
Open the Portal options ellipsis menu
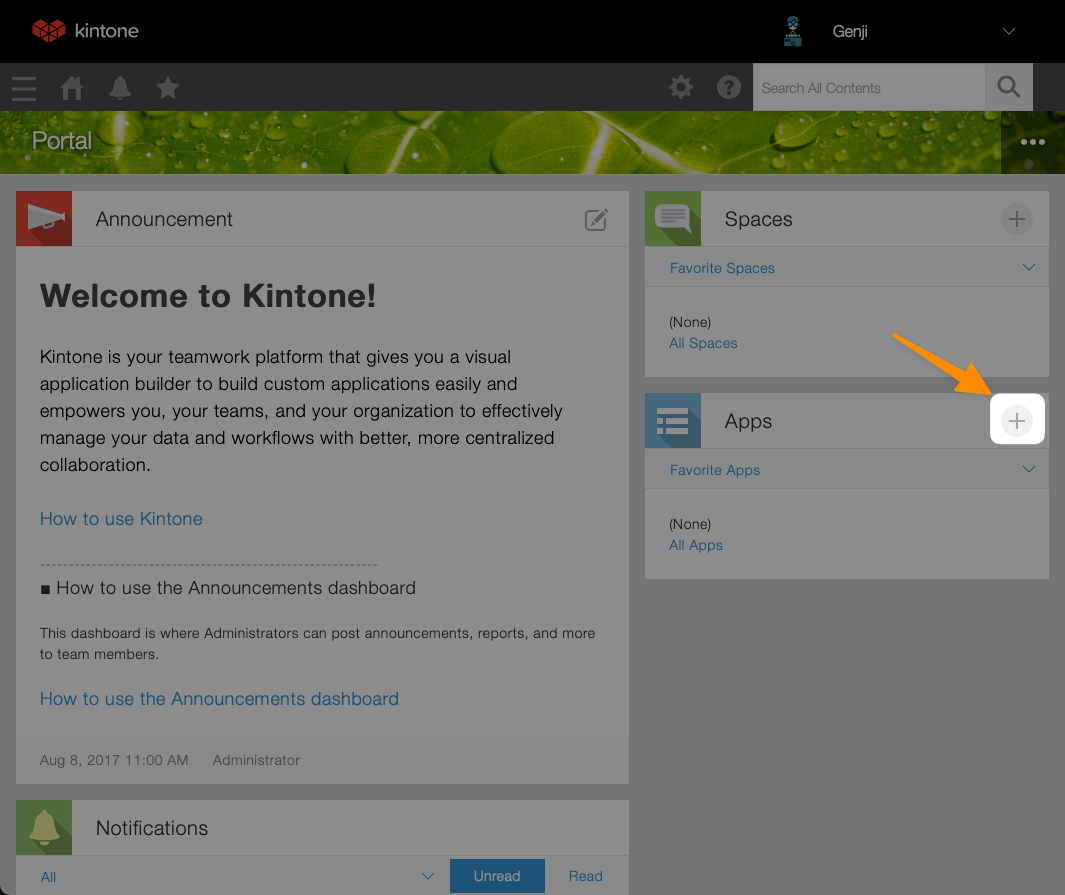tap(1032, 142)
